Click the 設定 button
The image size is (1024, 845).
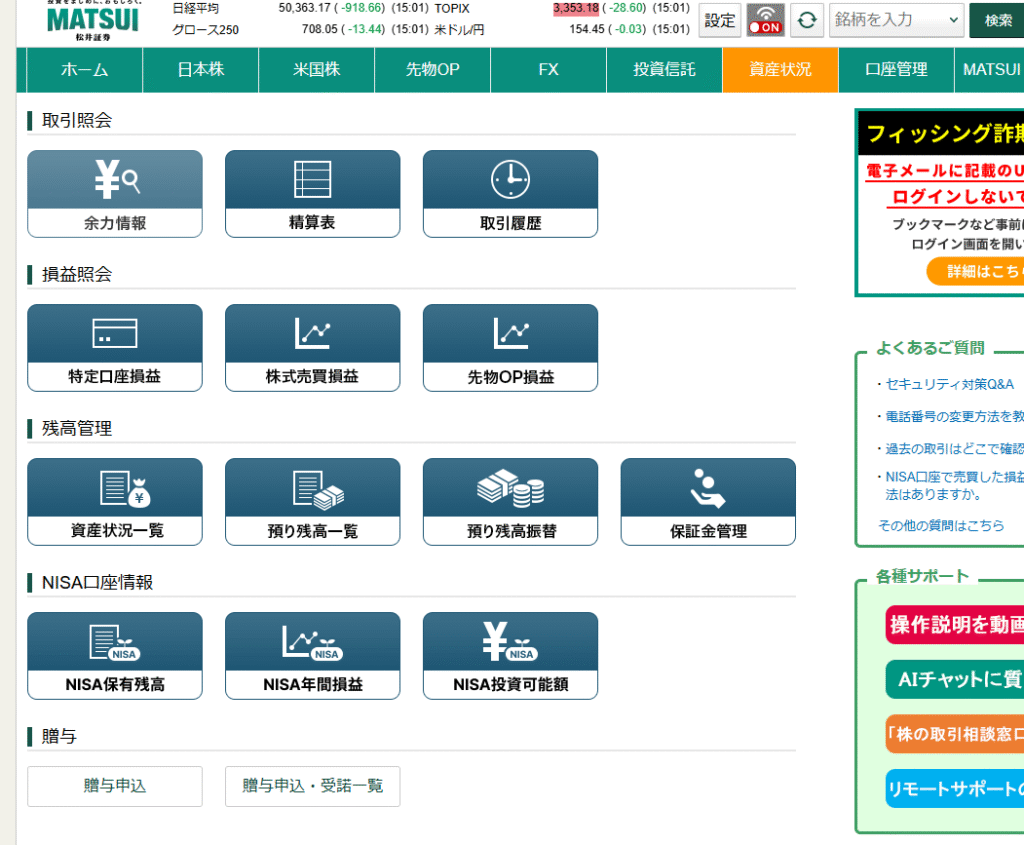point(720,20)
